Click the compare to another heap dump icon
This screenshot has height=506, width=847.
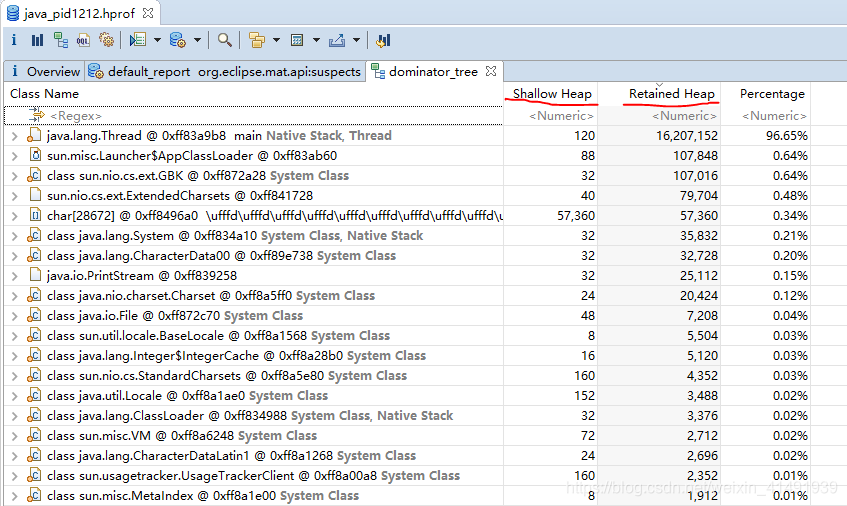[x=383, y=40]
